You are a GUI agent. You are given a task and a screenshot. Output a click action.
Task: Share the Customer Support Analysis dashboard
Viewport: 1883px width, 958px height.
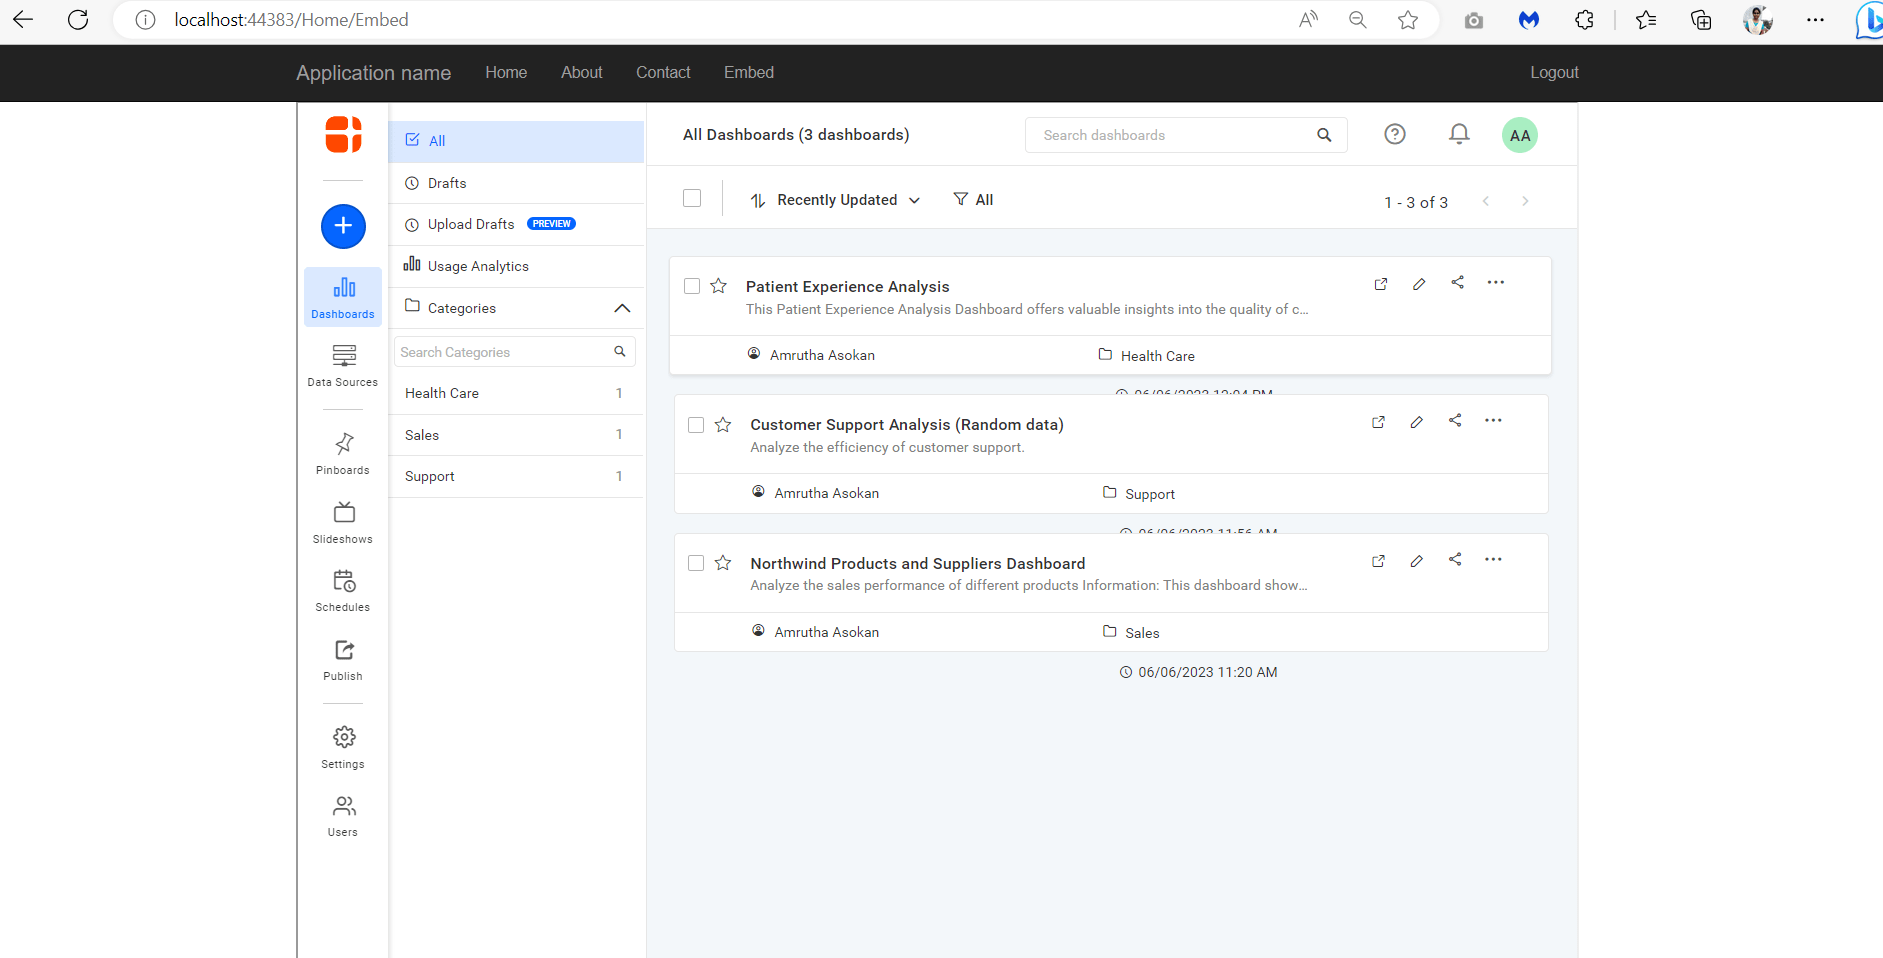pyautogui.click(x=1455, y=421)
